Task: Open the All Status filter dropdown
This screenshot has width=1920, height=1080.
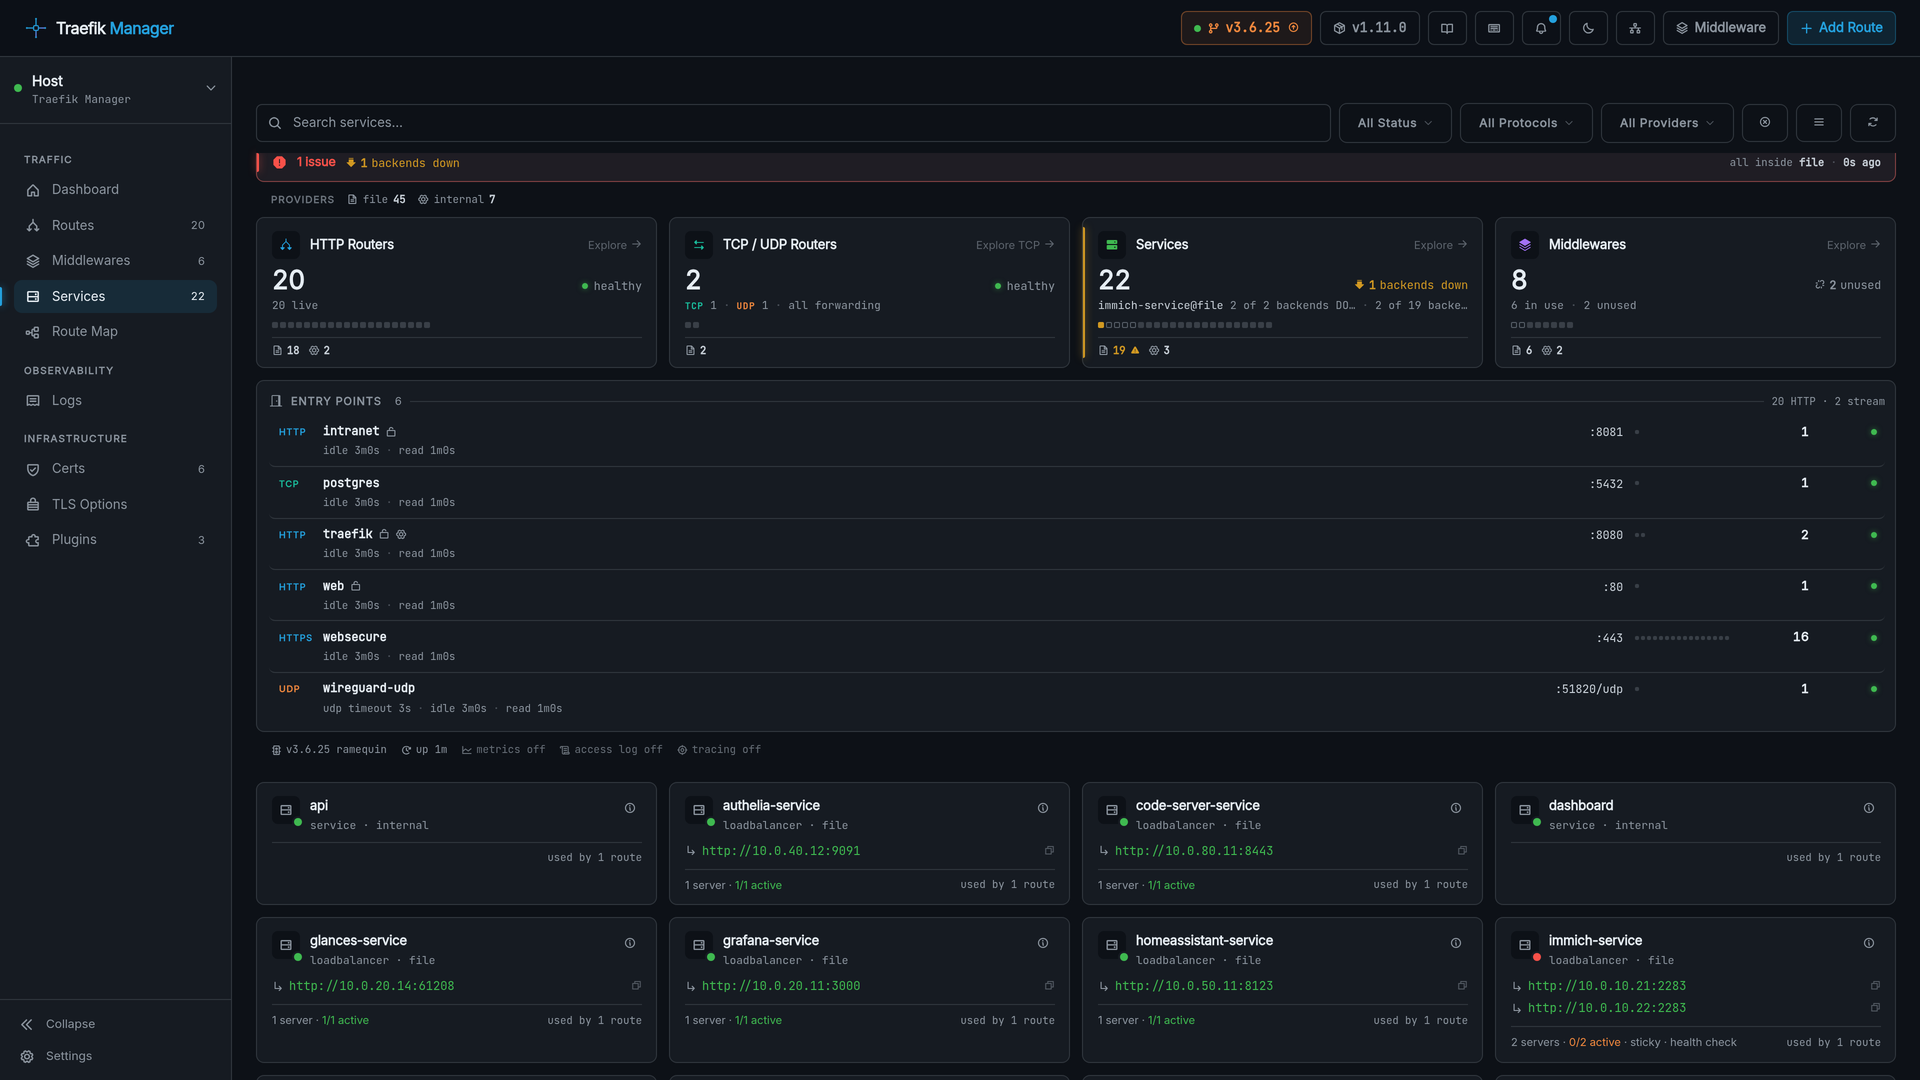Action: coord(1395,123)
